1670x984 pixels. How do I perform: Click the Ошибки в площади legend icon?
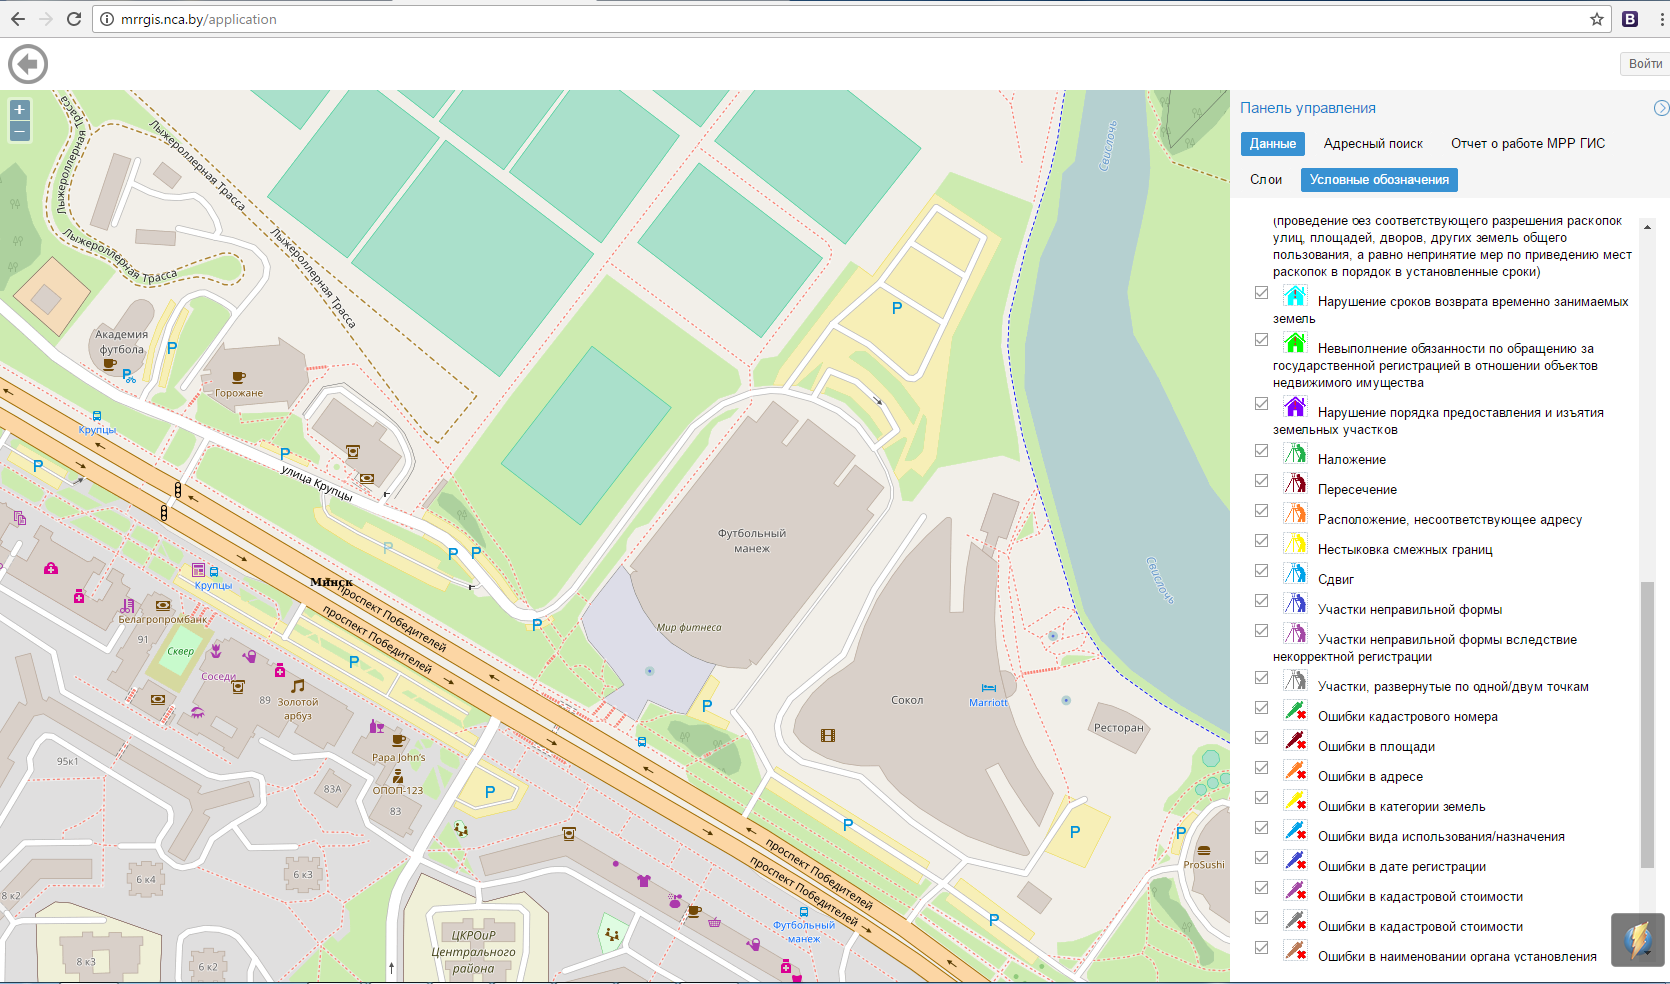pos(1295,741)
